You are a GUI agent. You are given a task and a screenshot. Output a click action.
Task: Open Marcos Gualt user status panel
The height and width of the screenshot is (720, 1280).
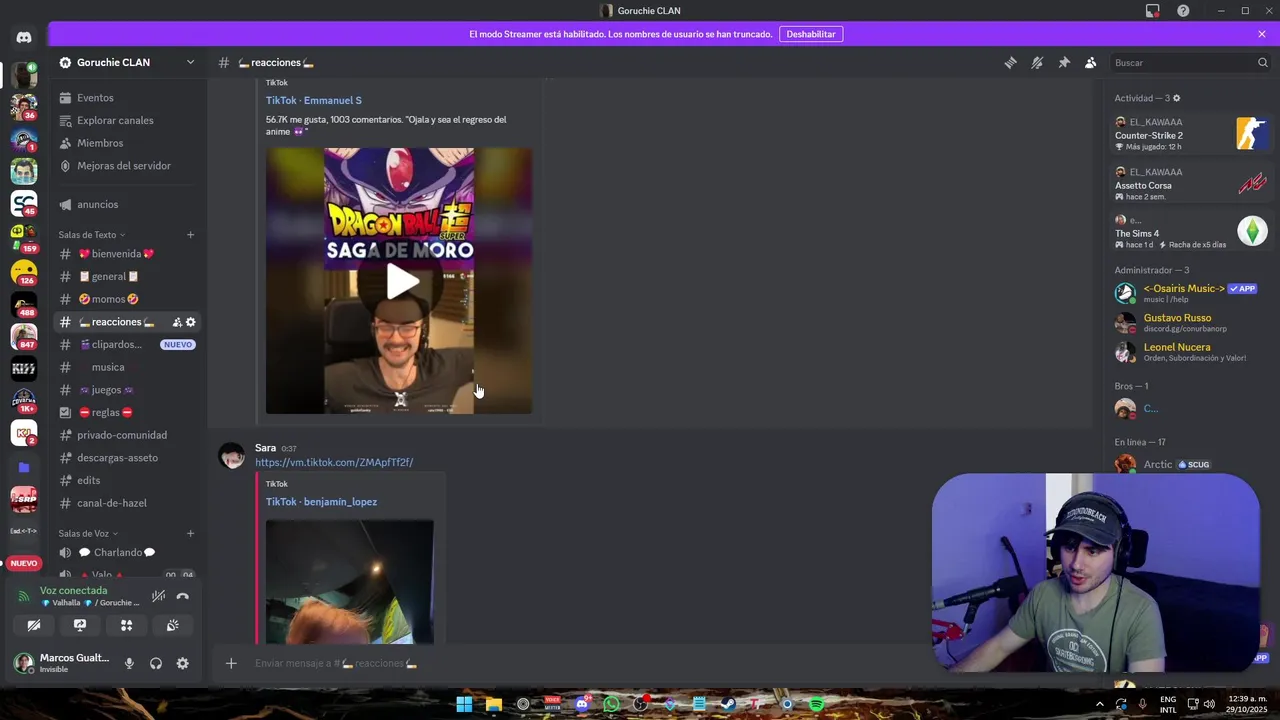pos(62,663)
